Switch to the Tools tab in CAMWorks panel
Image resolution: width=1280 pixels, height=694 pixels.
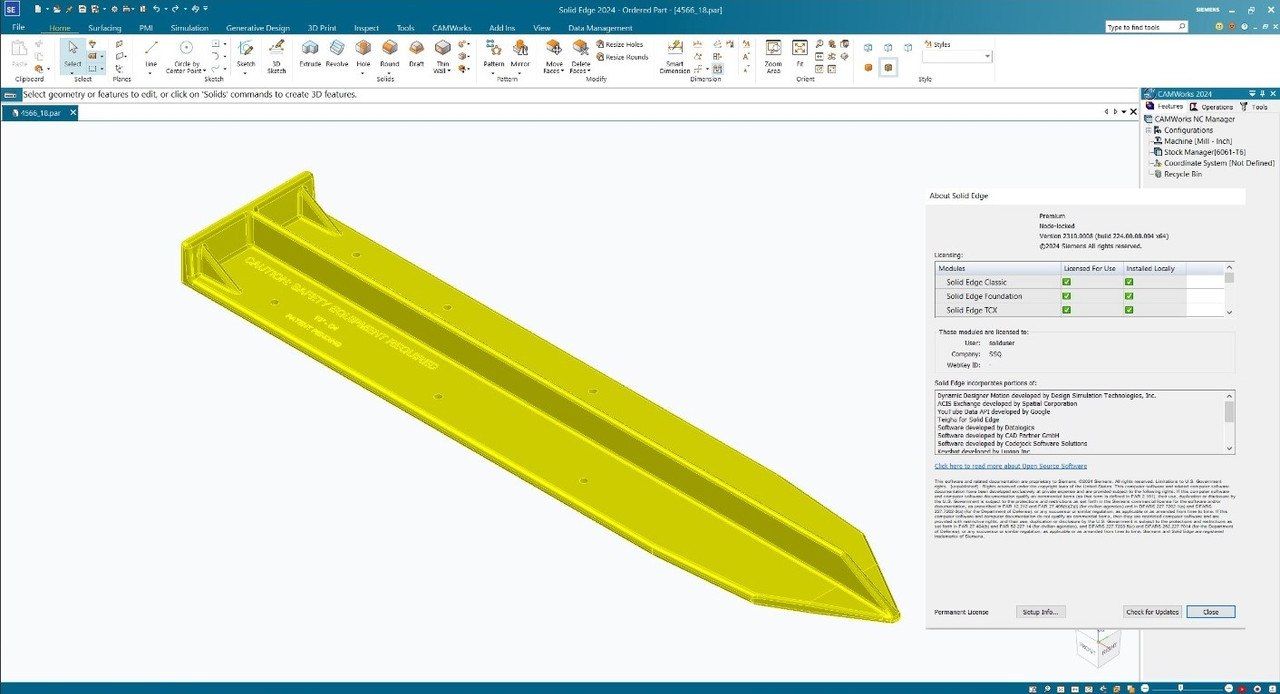[1254, 106]
